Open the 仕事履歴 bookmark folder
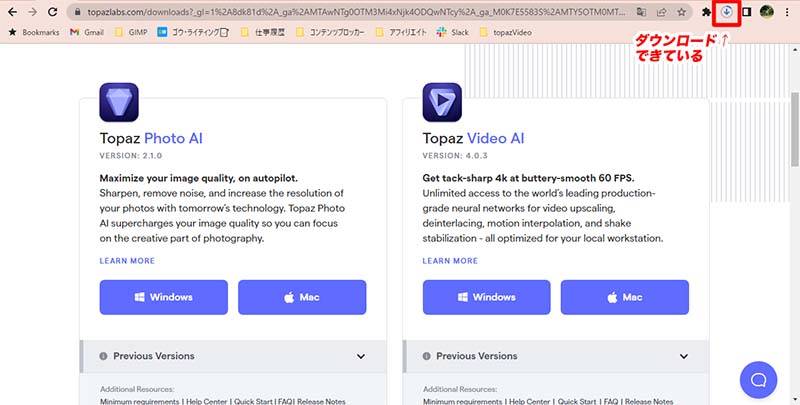The height and width of the screenshot is (405, 800). click(263, 32)
